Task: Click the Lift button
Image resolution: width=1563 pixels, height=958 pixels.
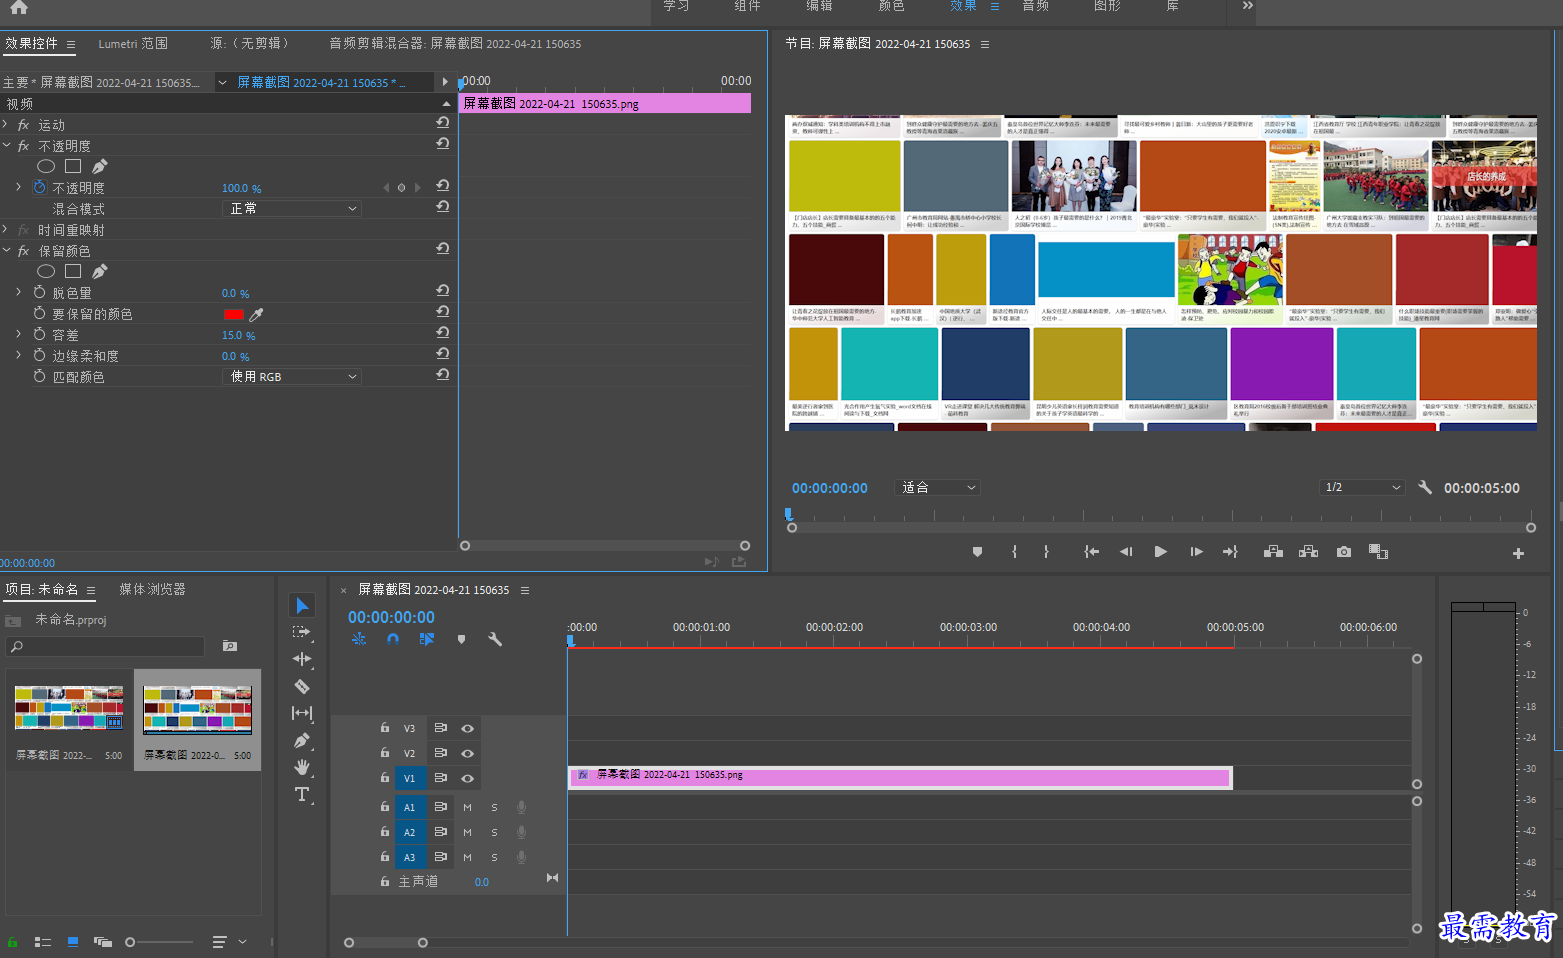Action: coord(1273,552)
